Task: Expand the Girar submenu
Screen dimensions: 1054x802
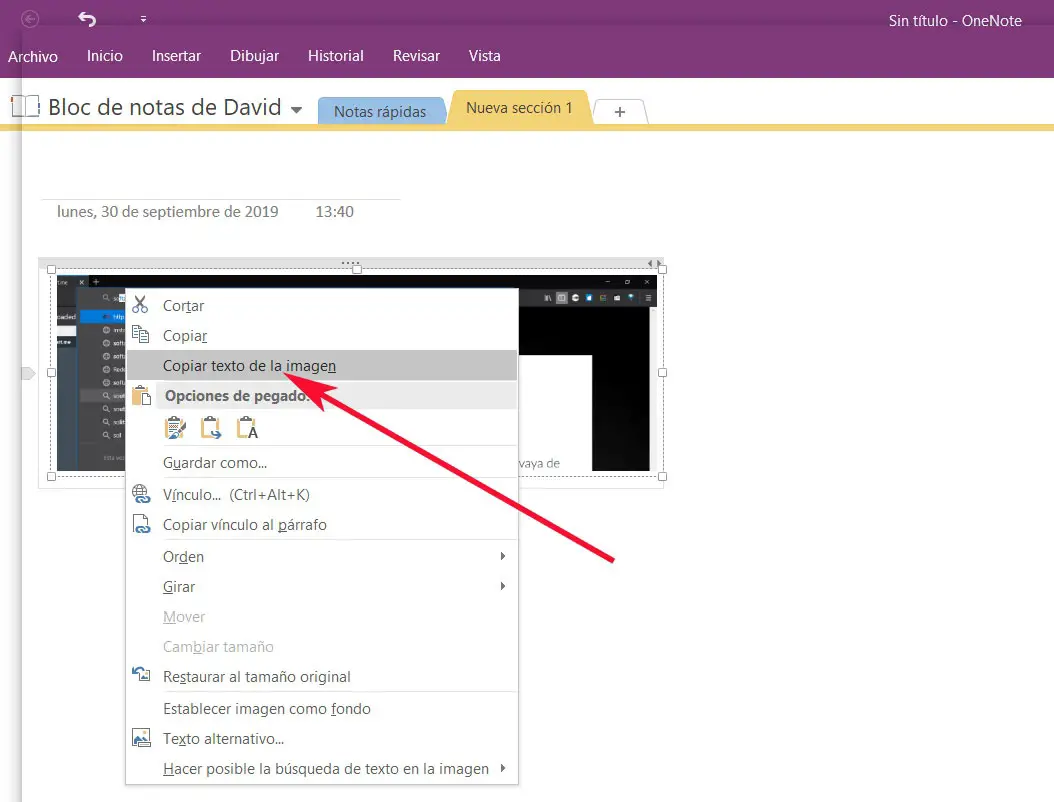Action: 321,586
